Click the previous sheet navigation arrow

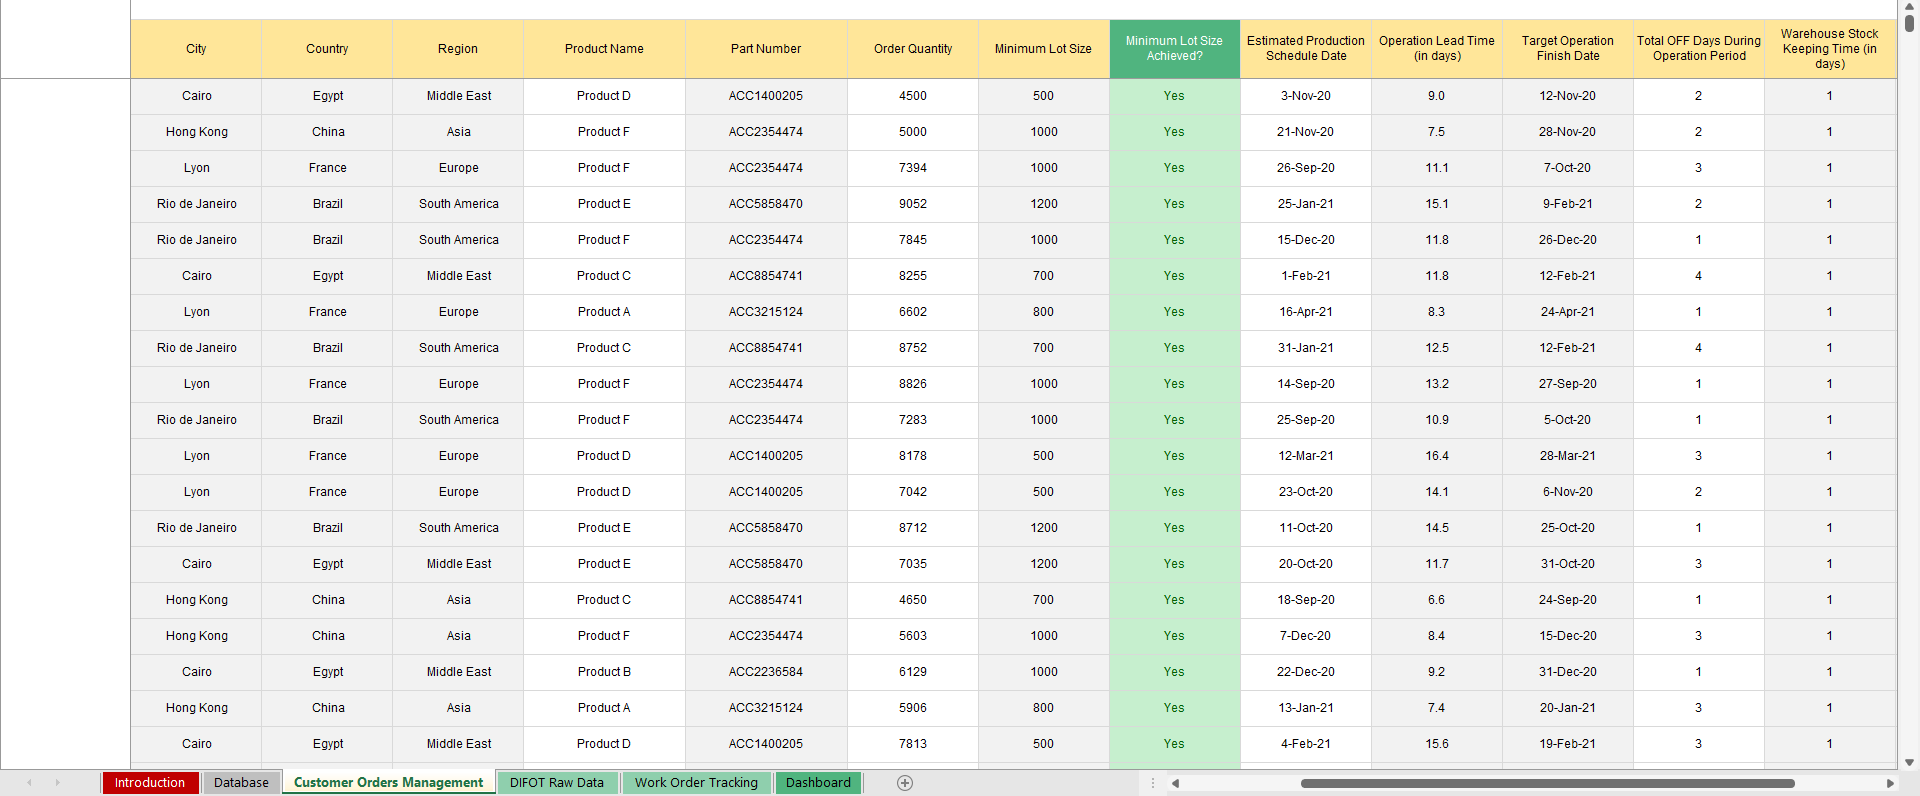pyautogui.click(x=30, y=783)
